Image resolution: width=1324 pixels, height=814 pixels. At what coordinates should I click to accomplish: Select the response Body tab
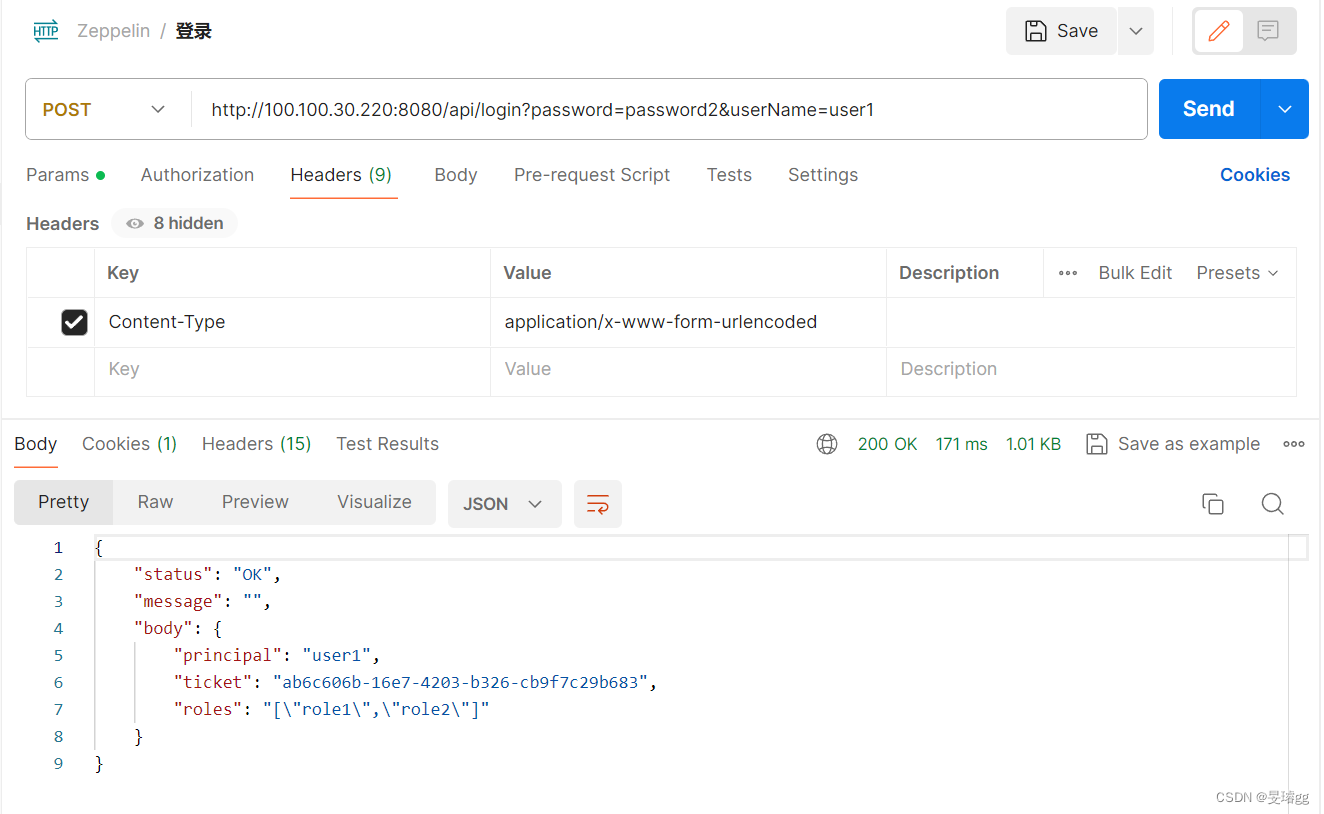tap(36, 444)
